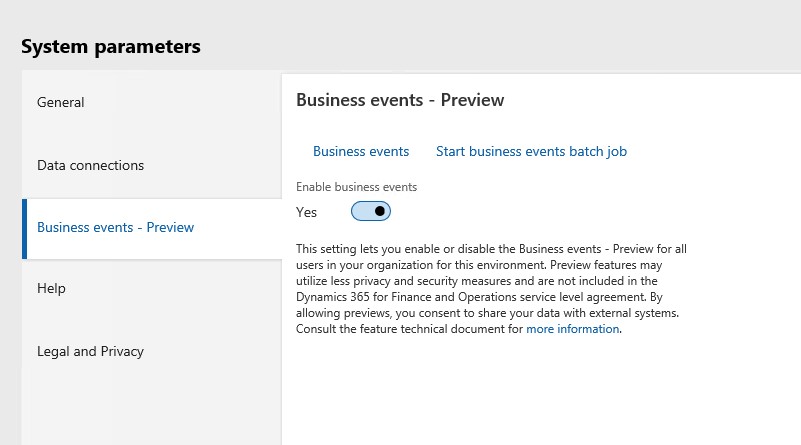Click the black knob on the toggle switch
Image resolution: width=801 pixels, height=445 pixels.
click(x=380, y=212)
